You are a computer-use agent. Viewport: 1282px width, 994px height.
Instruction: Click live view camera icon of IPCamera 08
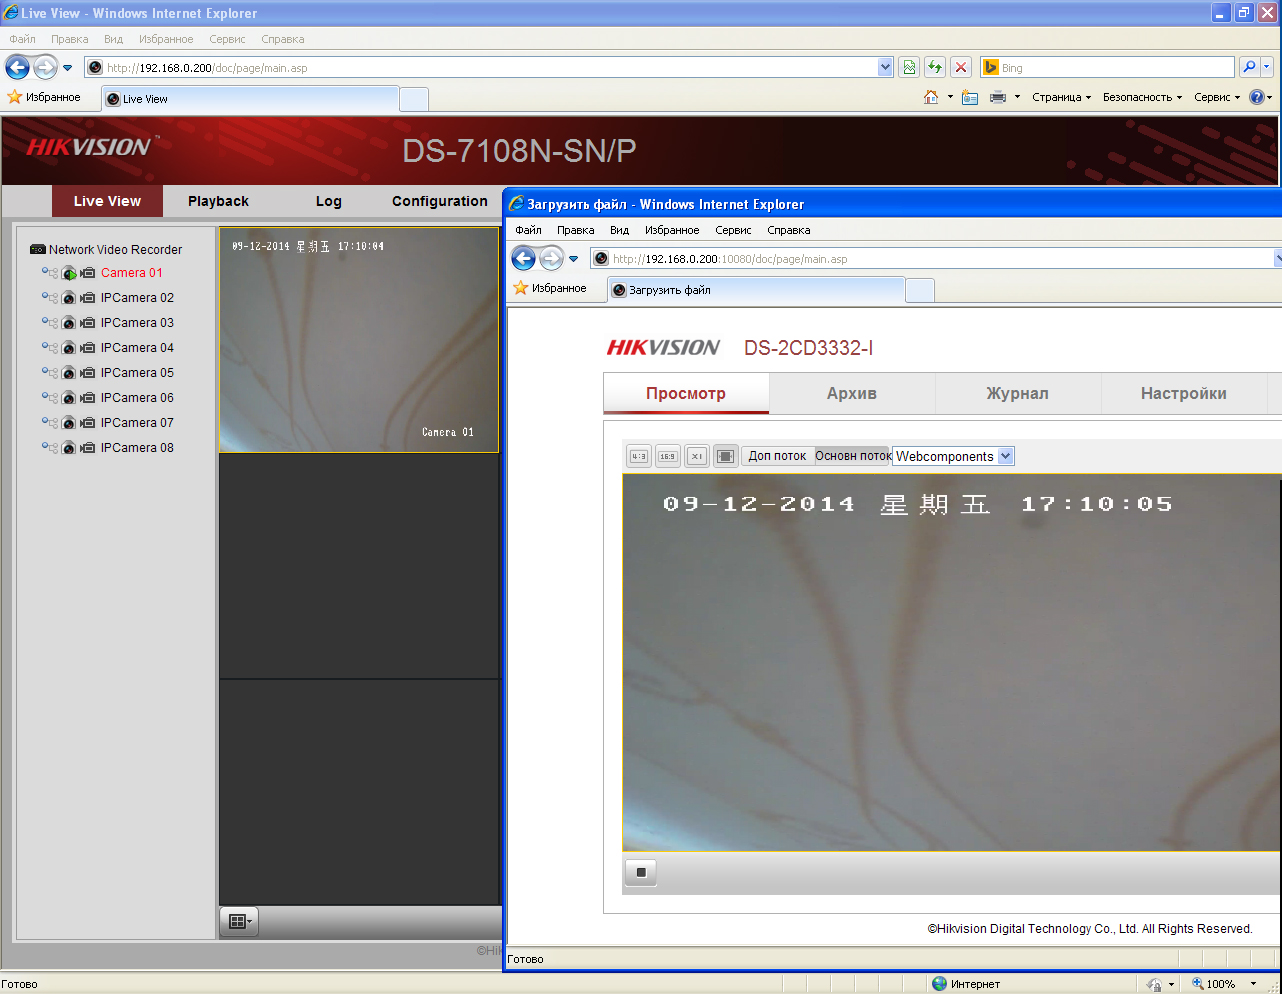[x=69, y=448]
